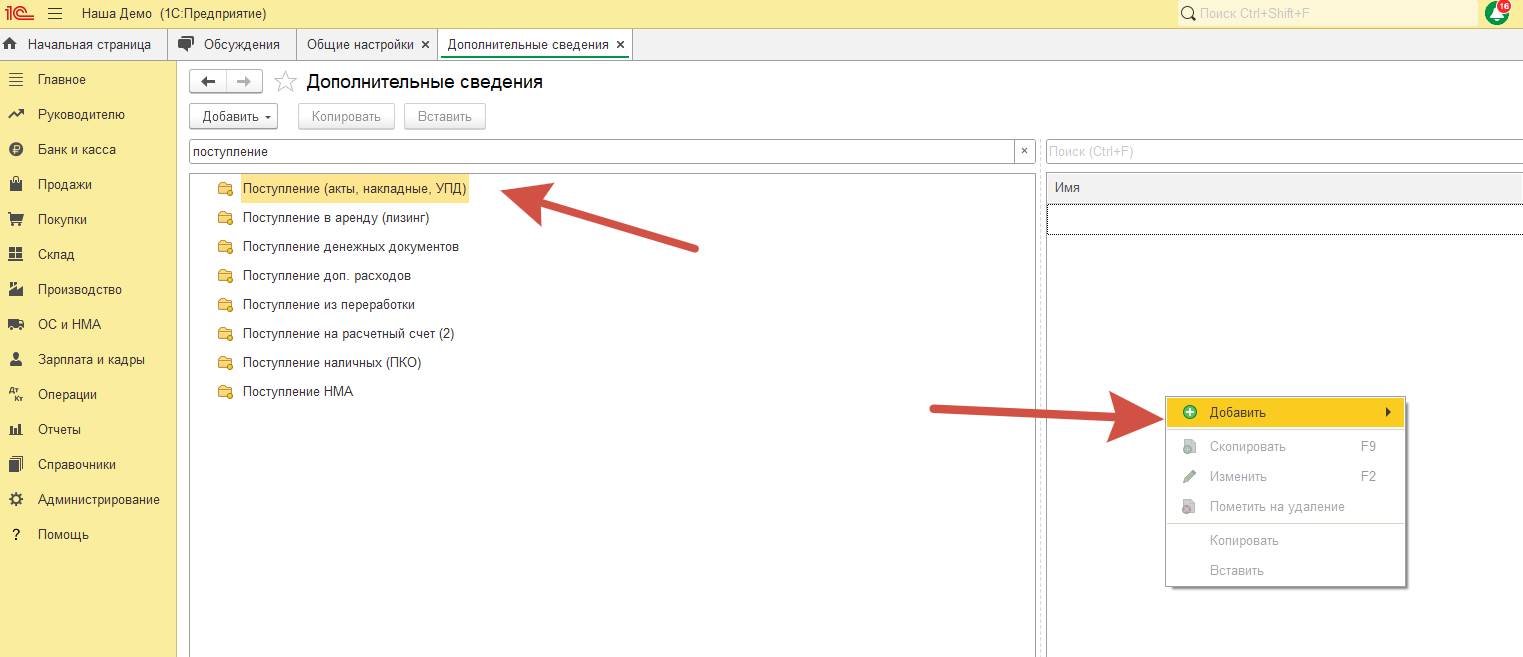Go to Производство section in sidebar

tap(79, 289)
